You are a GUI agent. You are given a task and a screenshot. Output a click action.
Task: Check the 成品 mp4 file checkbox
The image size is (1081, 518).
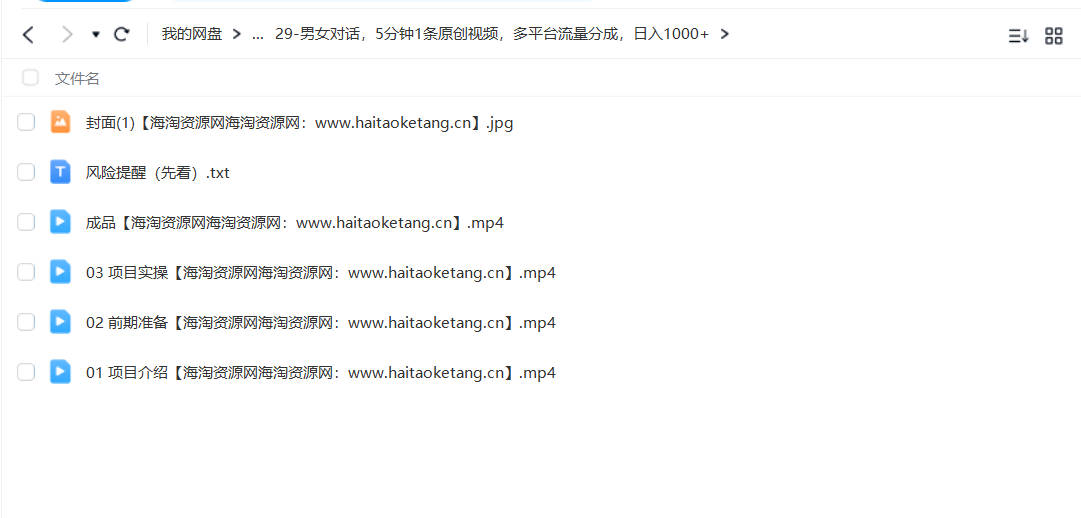pyautogui.click(x=26, y=221)
